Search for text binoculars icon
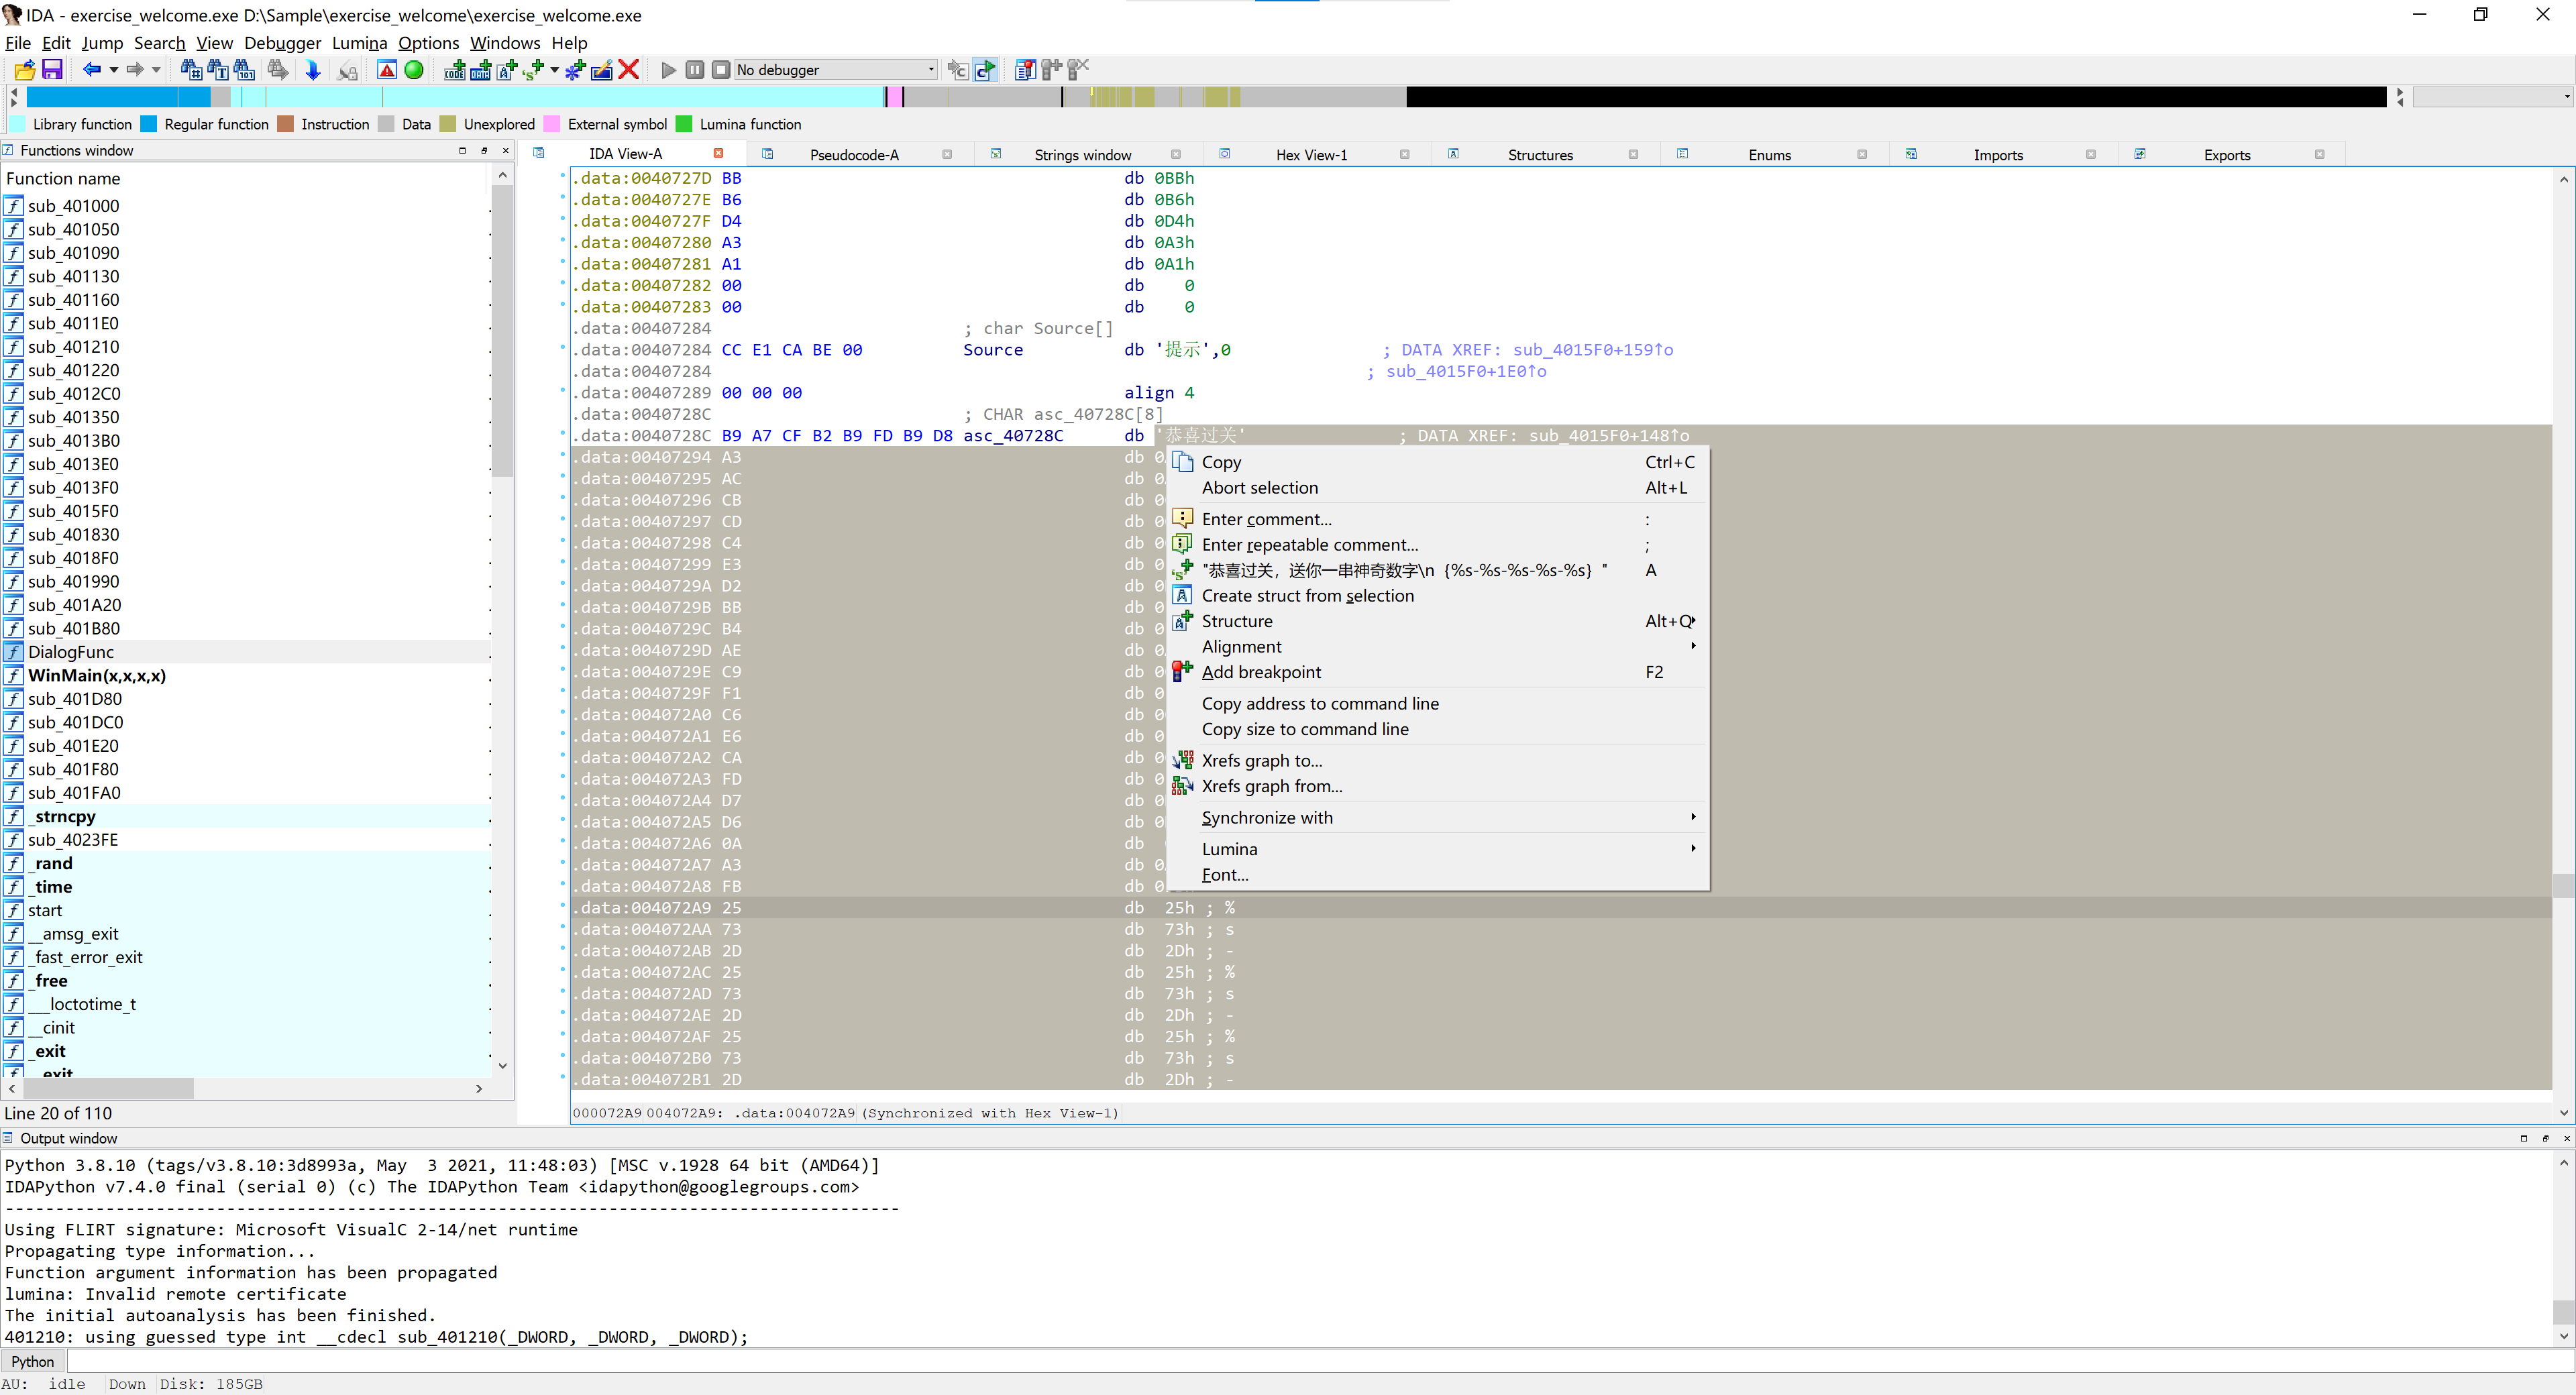Viewport: 2576px width, 1395px height. pos(218,69)
